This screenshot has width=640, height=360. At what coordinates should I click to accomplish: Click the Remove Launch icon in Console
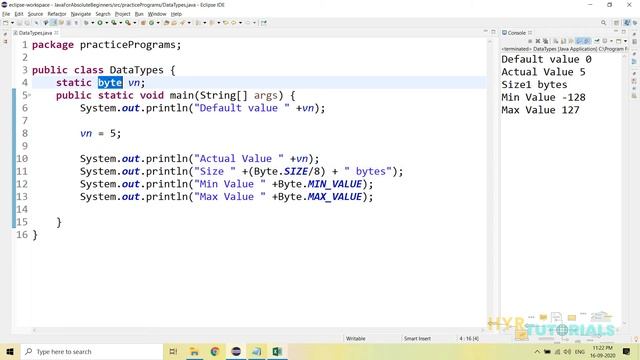(538, 41)
